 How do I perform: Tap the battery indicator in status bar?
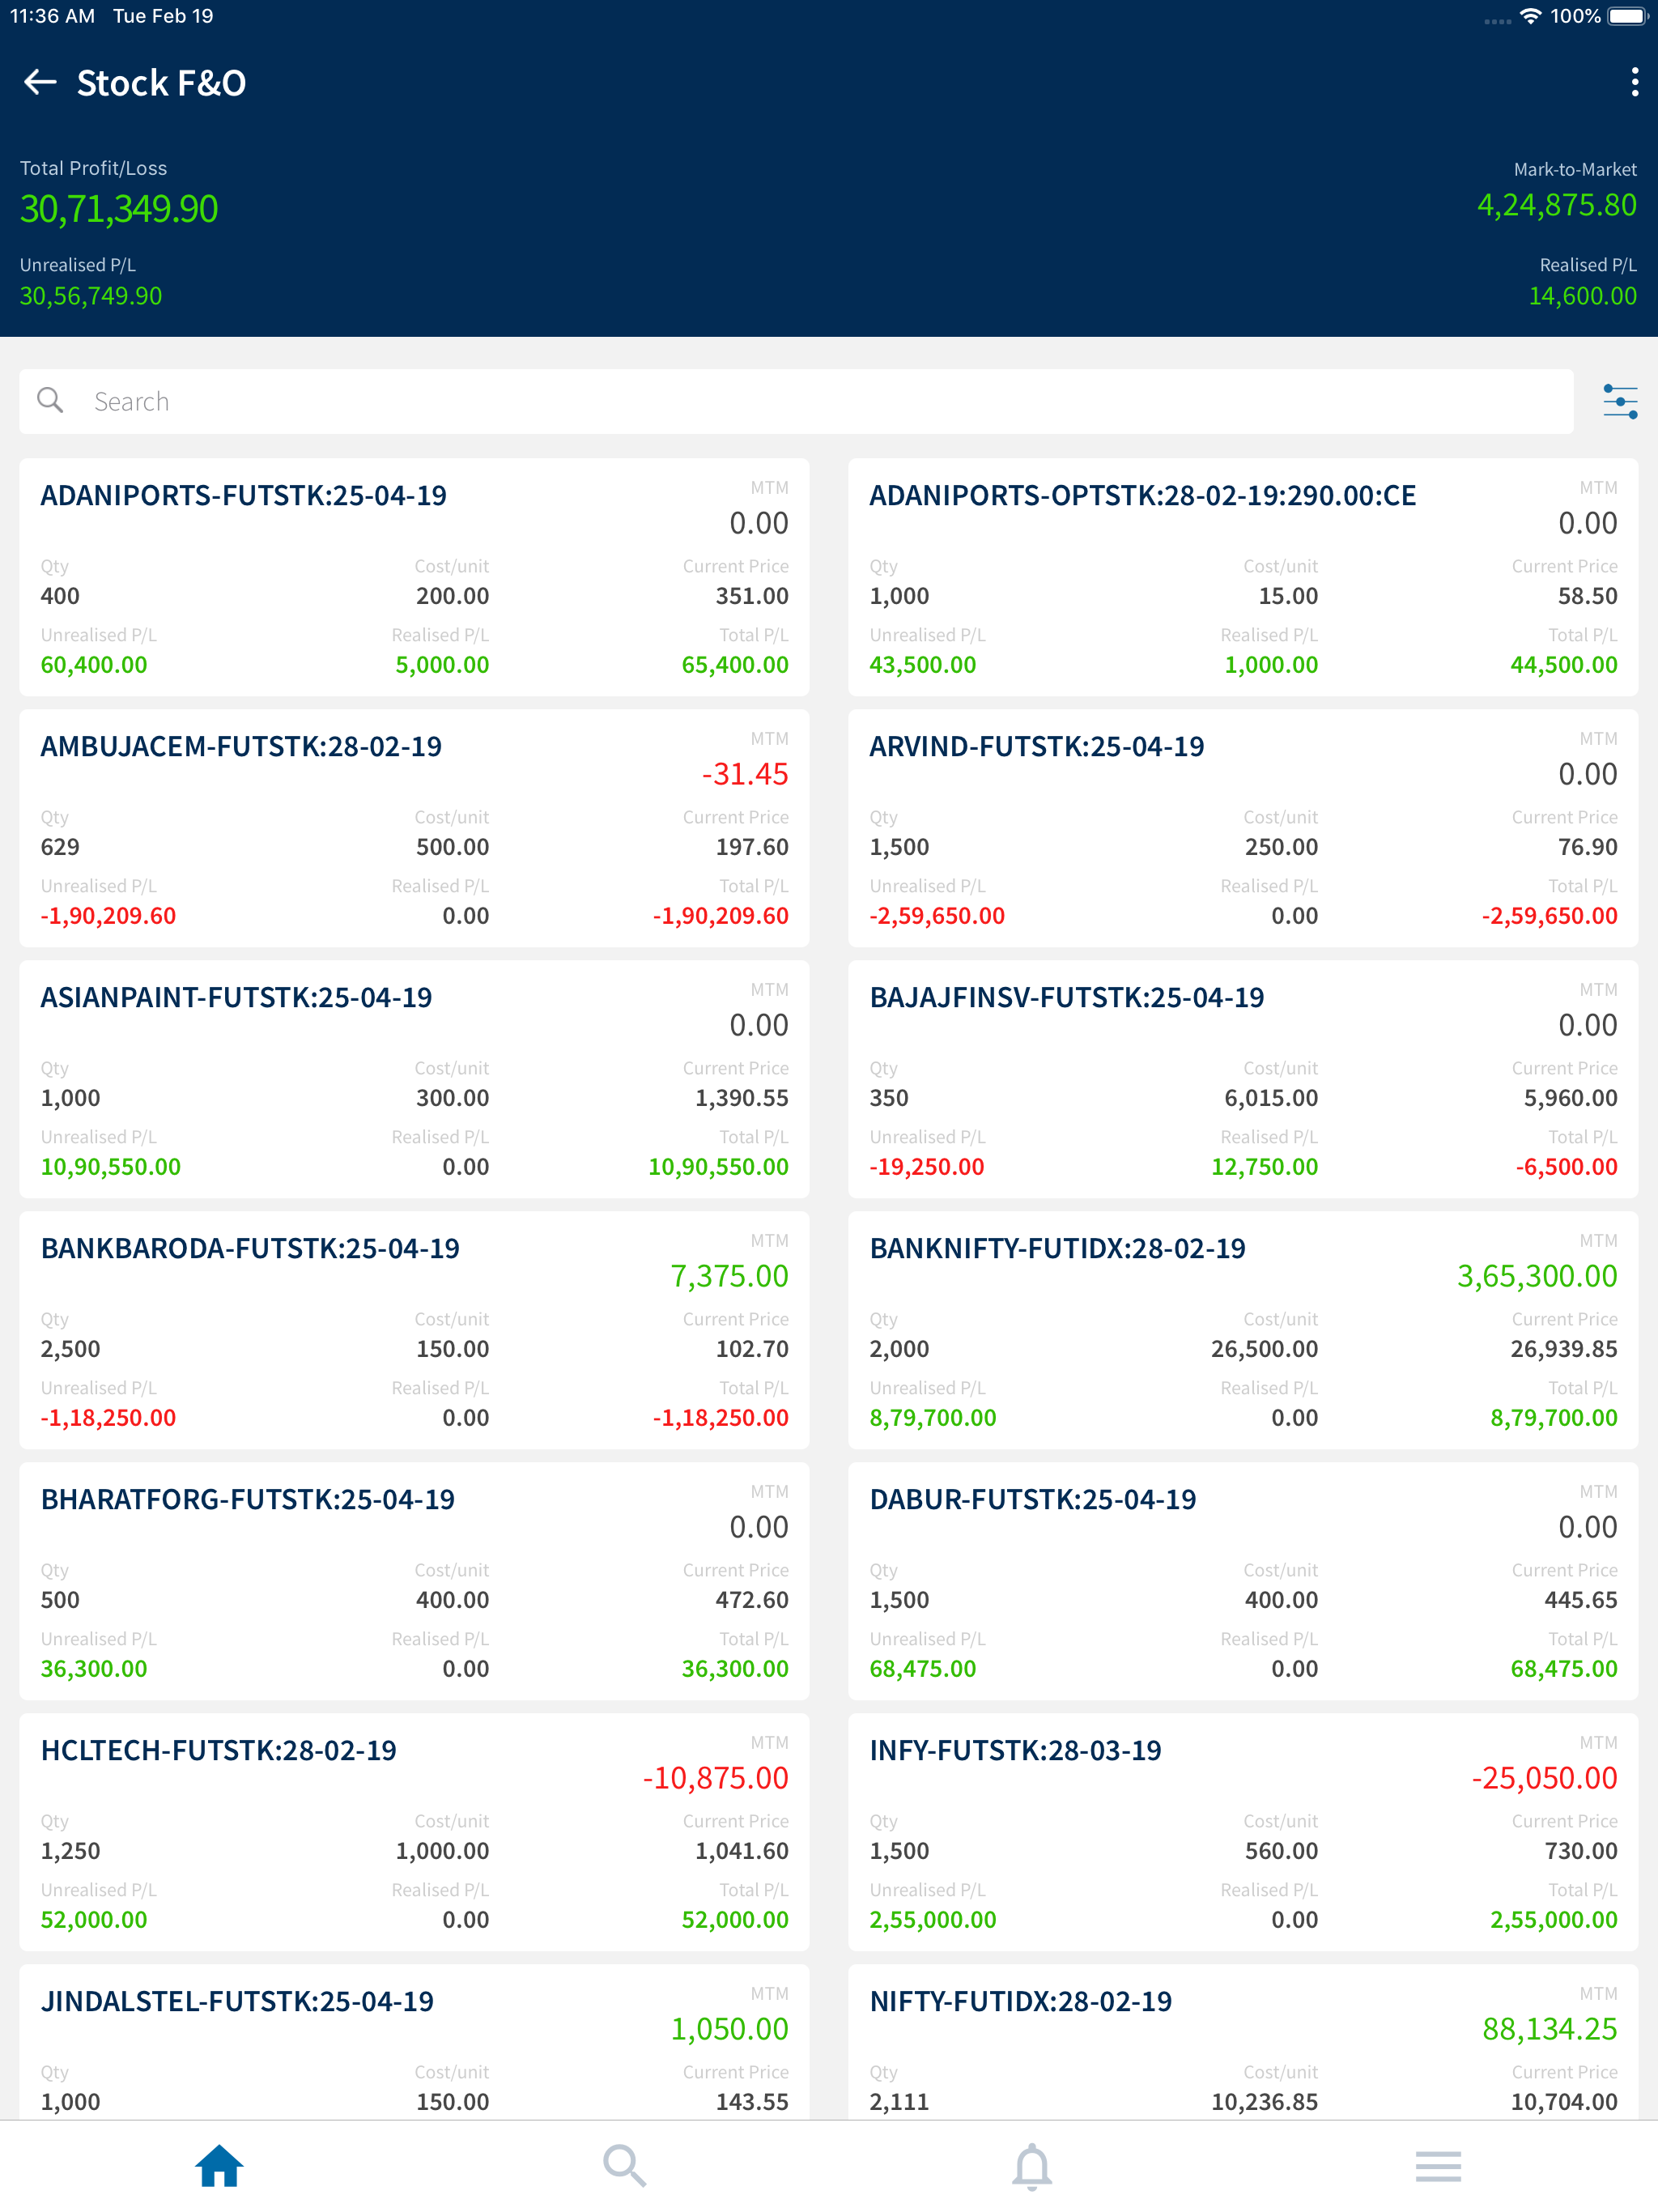pos(1627,16)
